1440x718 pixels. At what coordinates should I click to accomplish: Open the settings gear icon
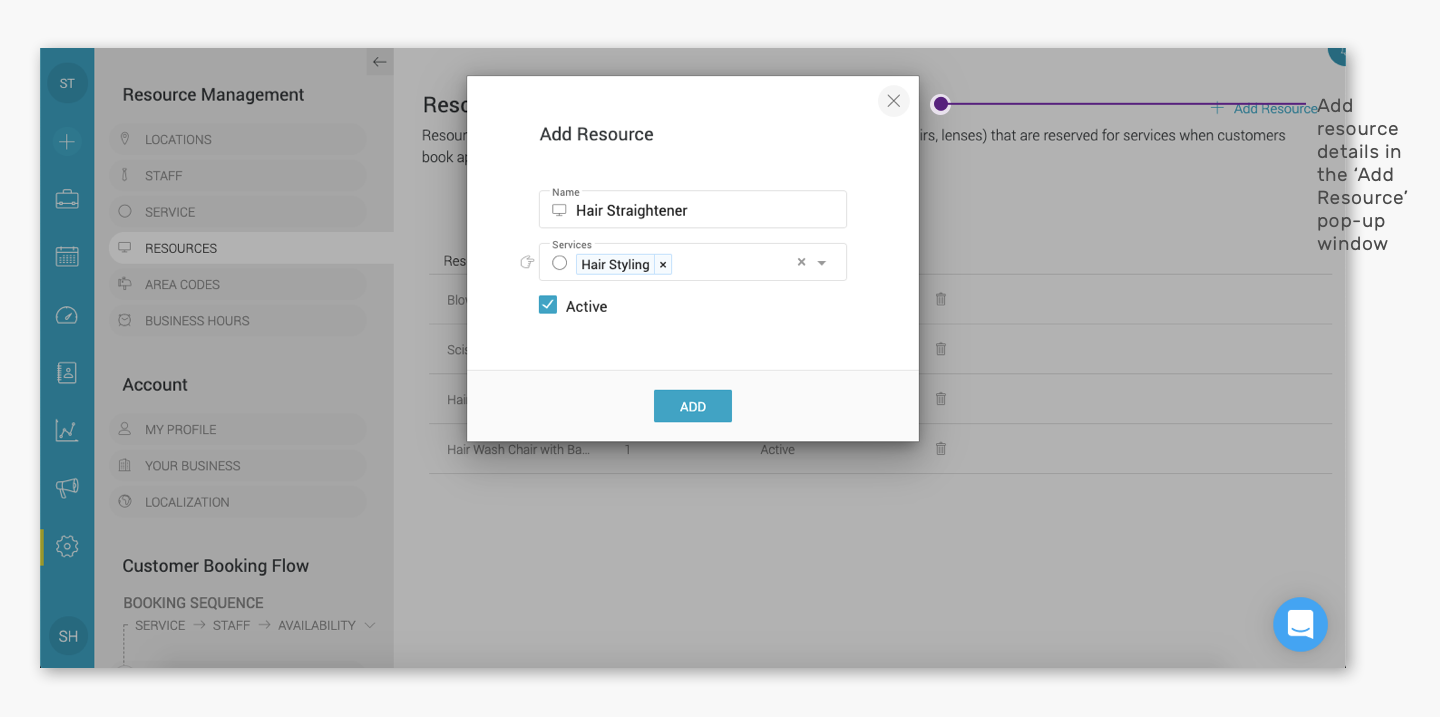(x=67, y=546)
